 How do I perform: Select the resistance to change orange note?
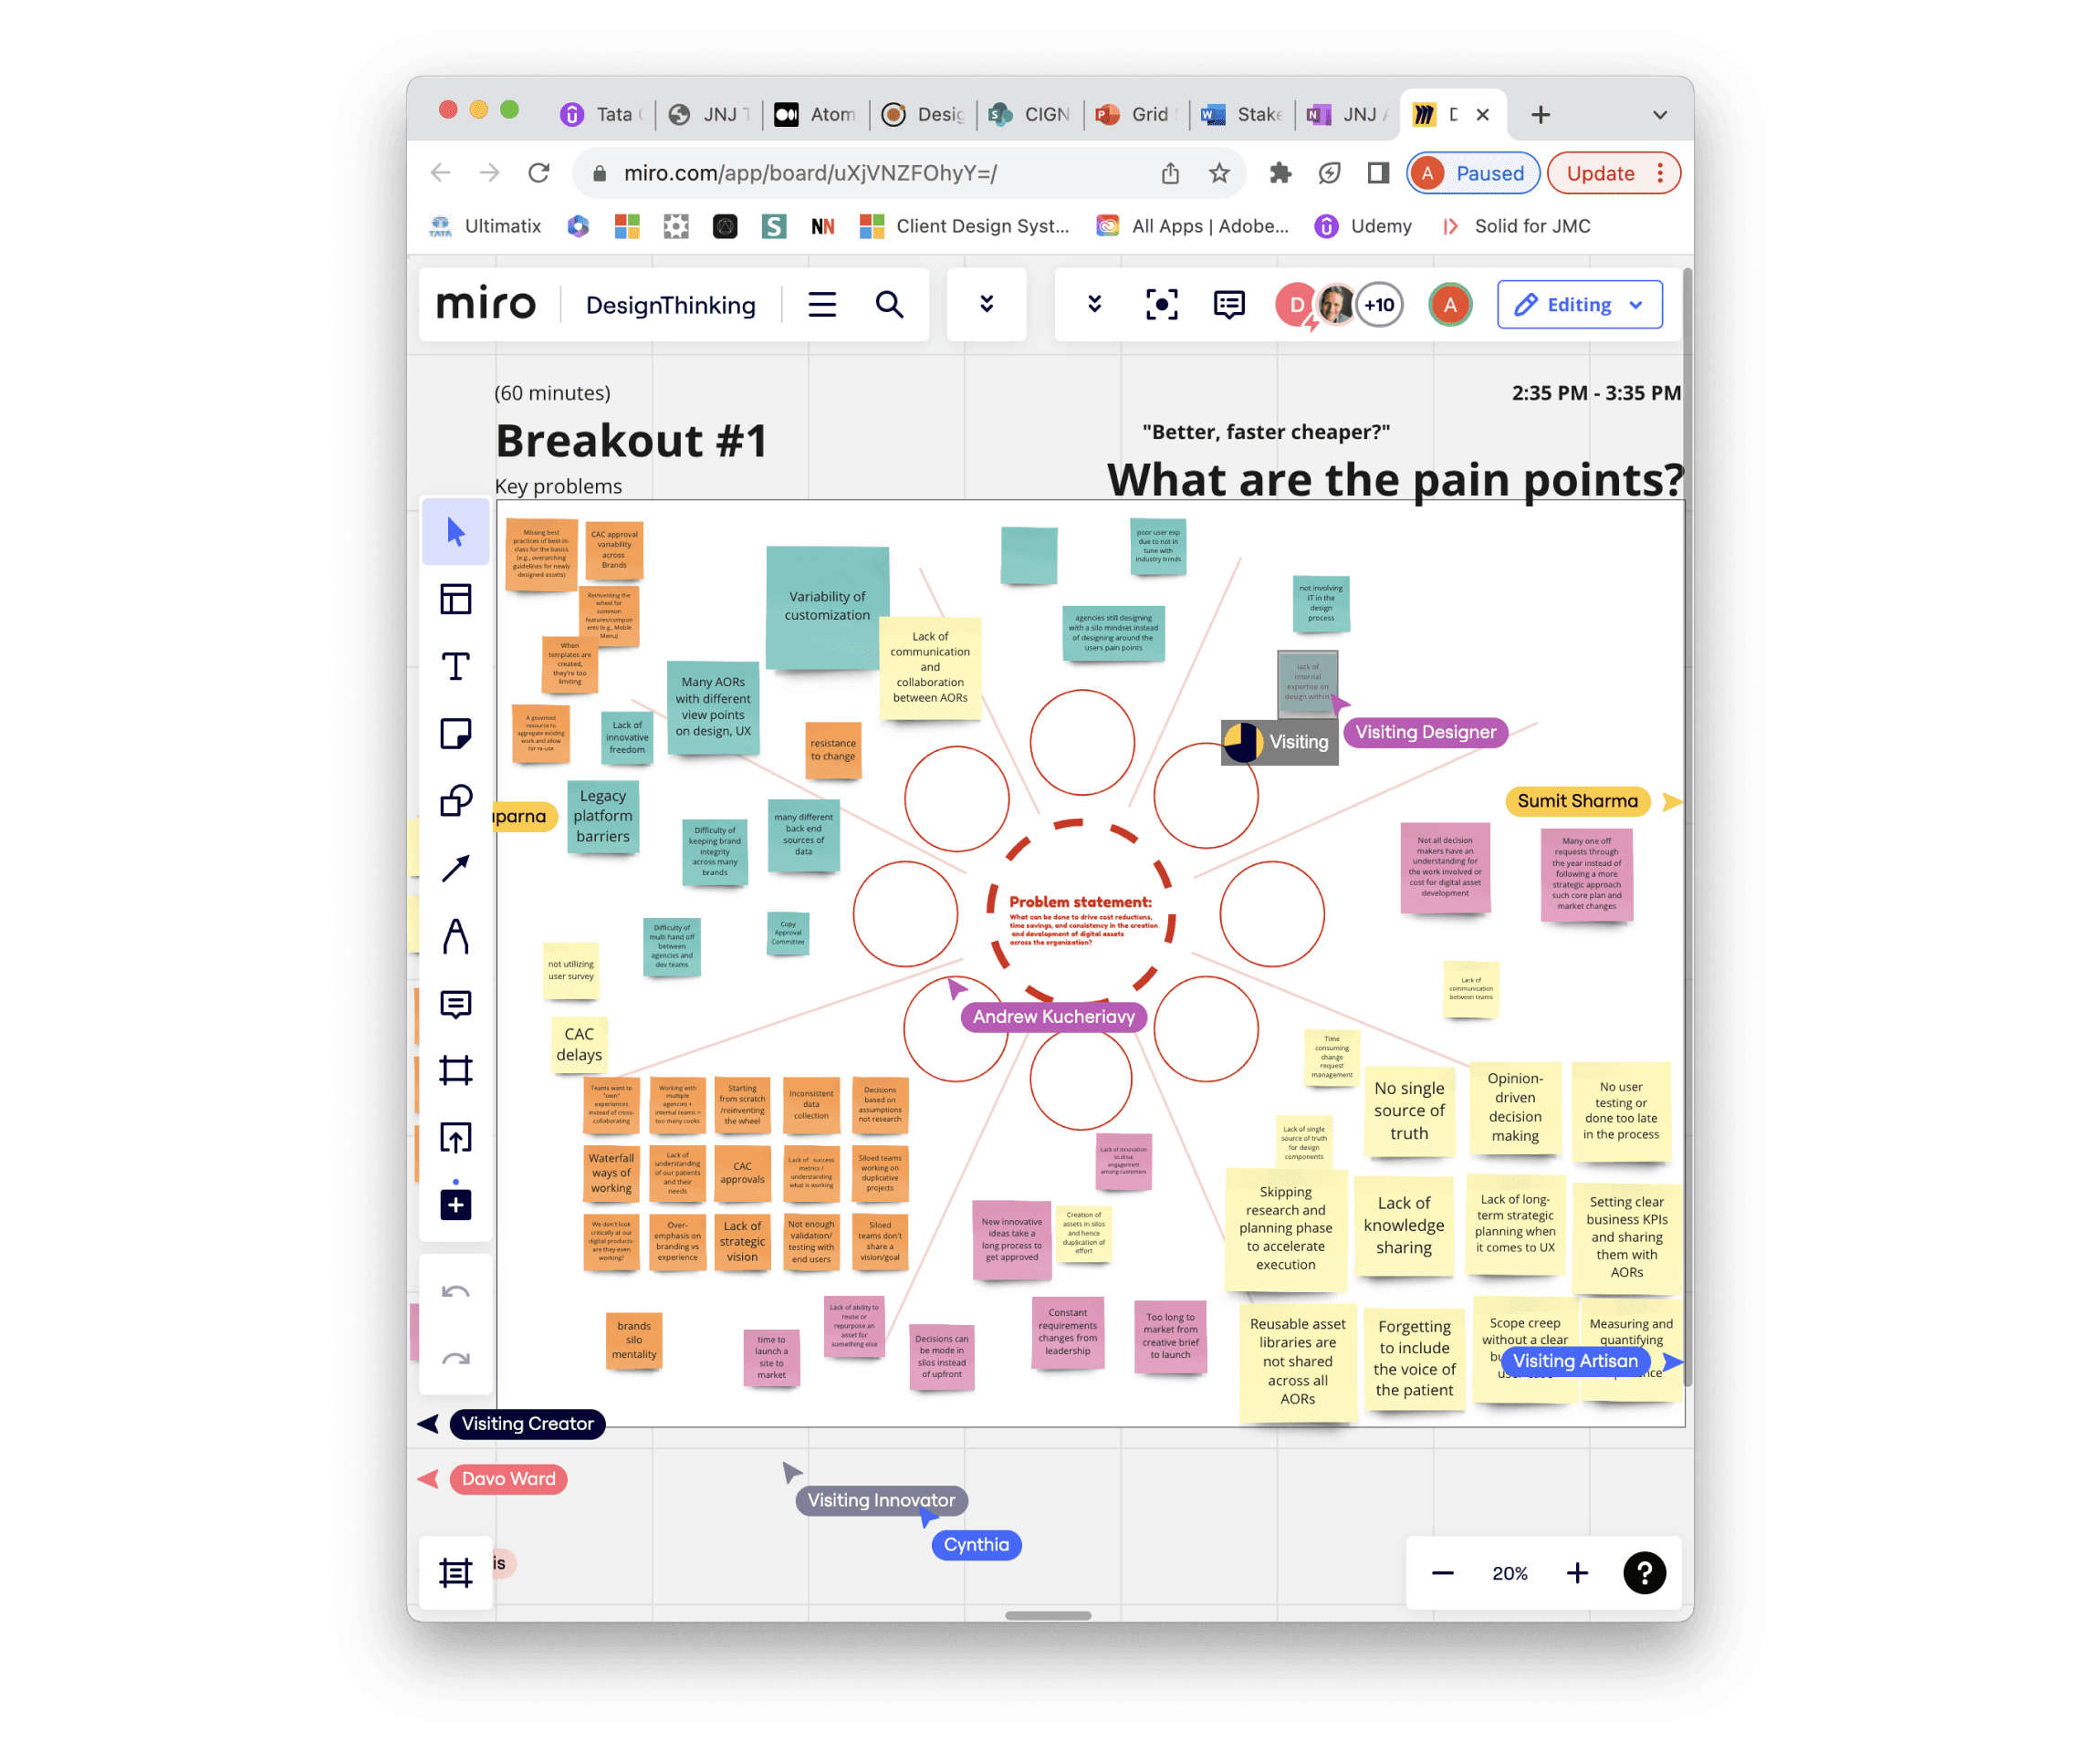point(833,750)
